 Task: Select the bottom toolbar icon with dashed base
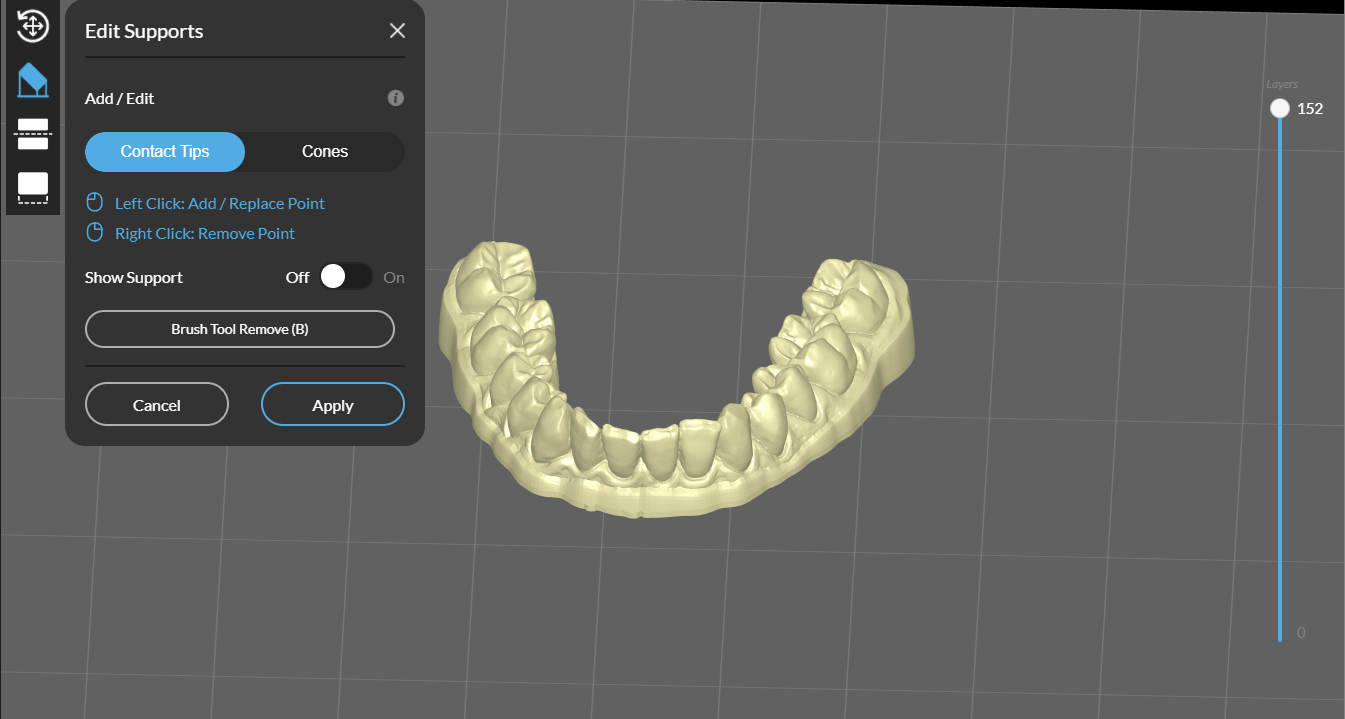tap(33, 187)
